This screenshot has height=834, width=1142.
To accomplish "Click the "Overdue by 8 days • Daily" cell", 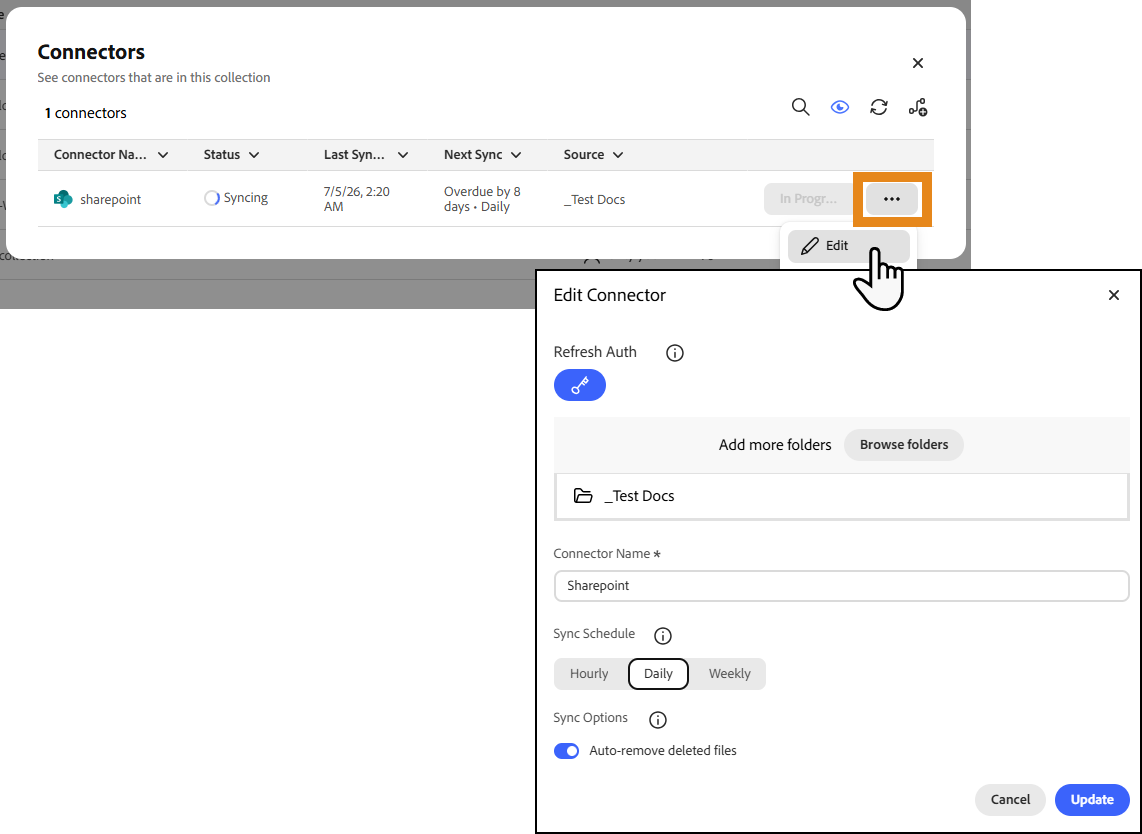I will (482, 199).
